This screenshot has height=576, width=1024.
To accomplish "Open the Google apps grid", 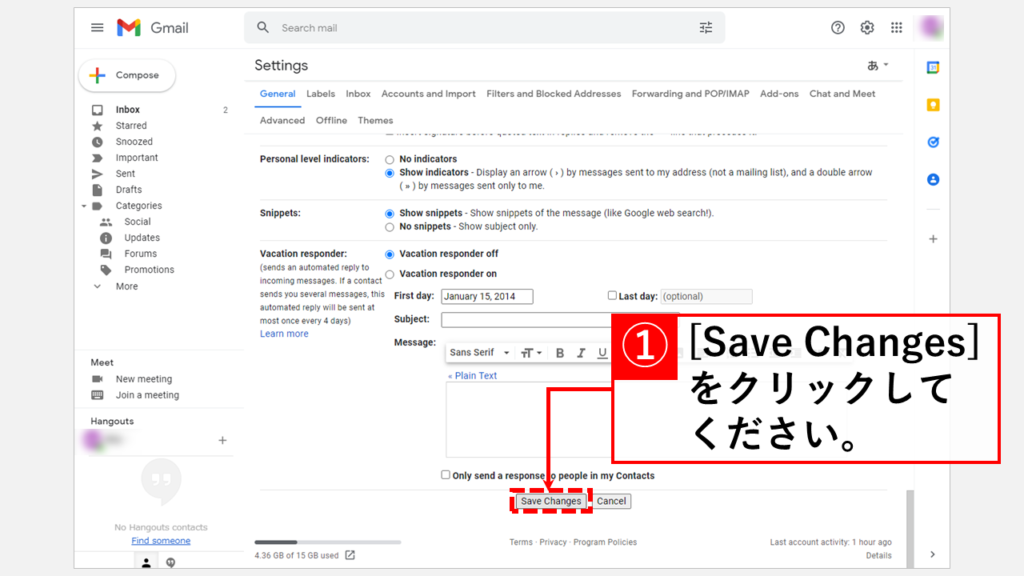I will [896, 28].
